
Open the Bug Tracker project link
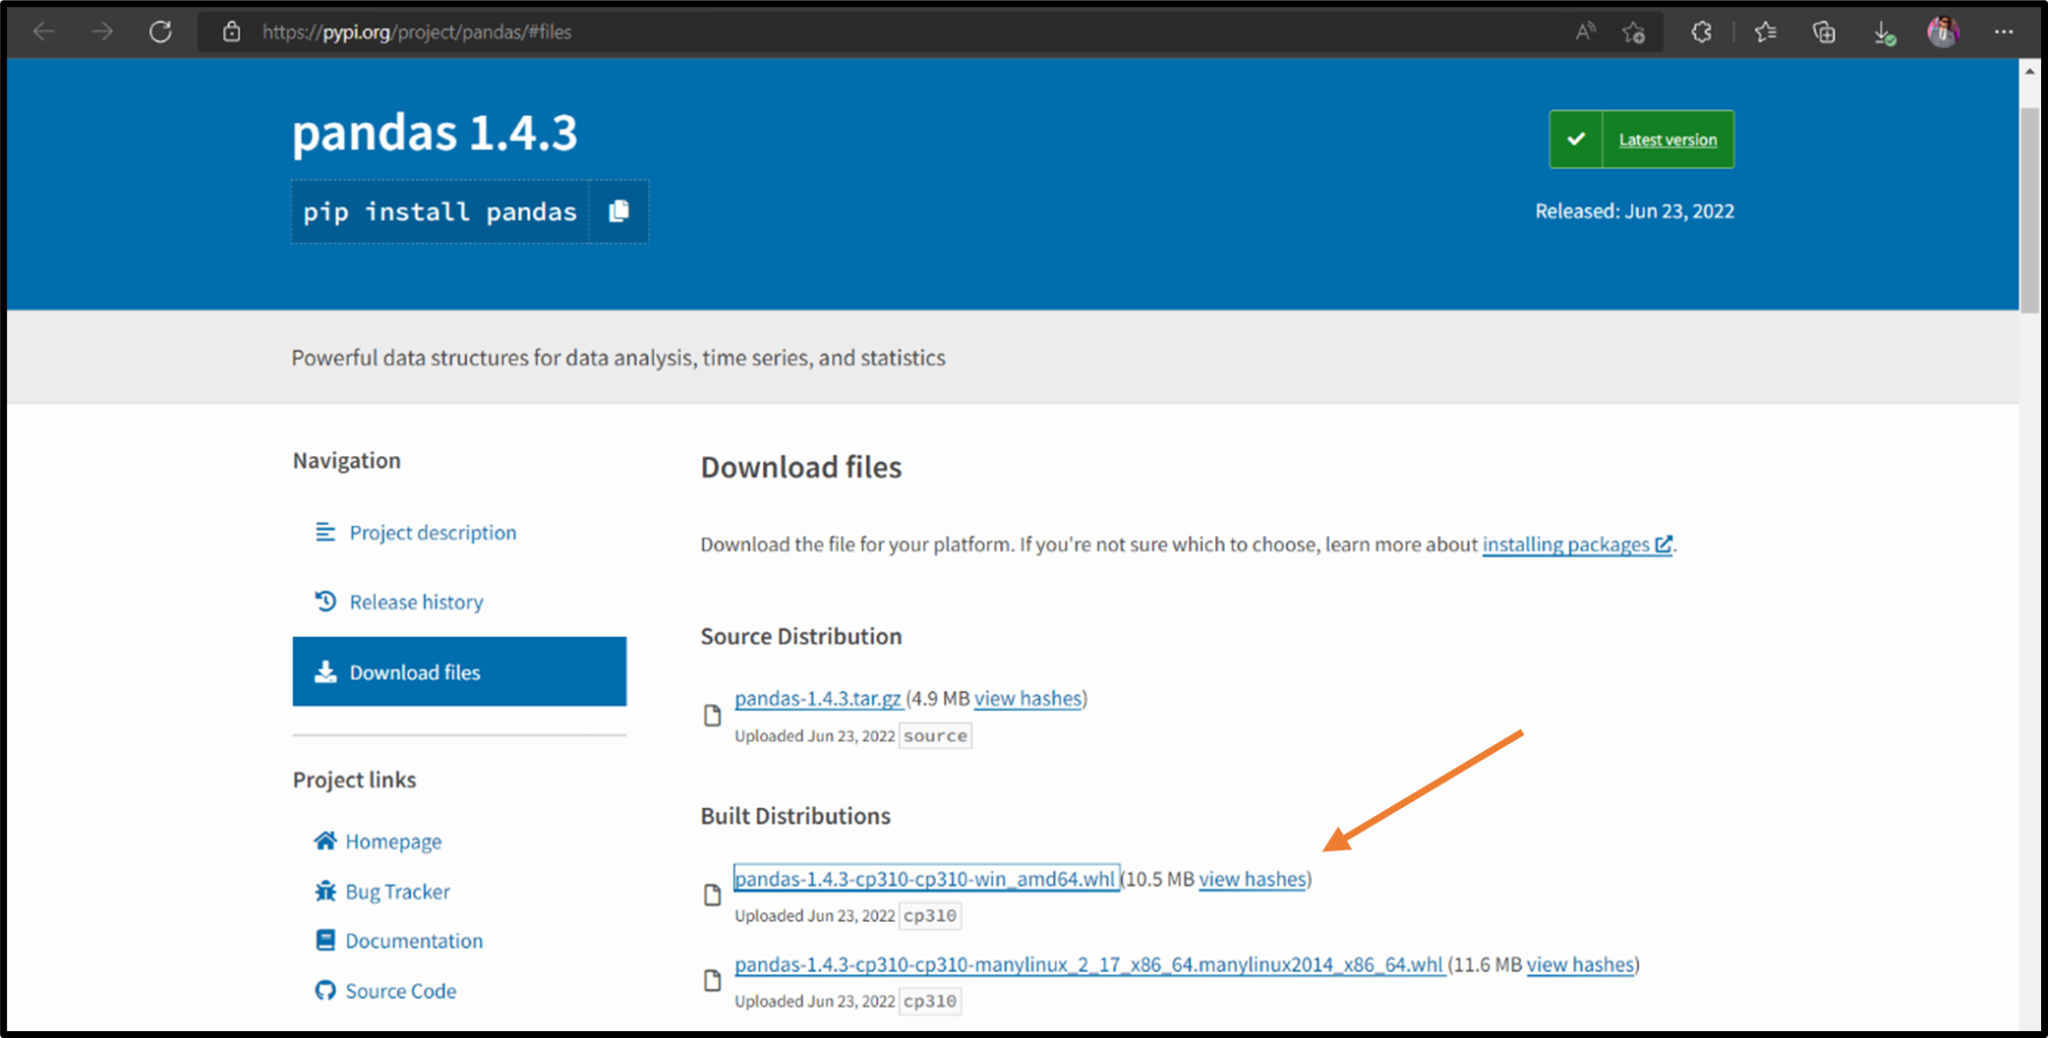[x=397, y=892]
